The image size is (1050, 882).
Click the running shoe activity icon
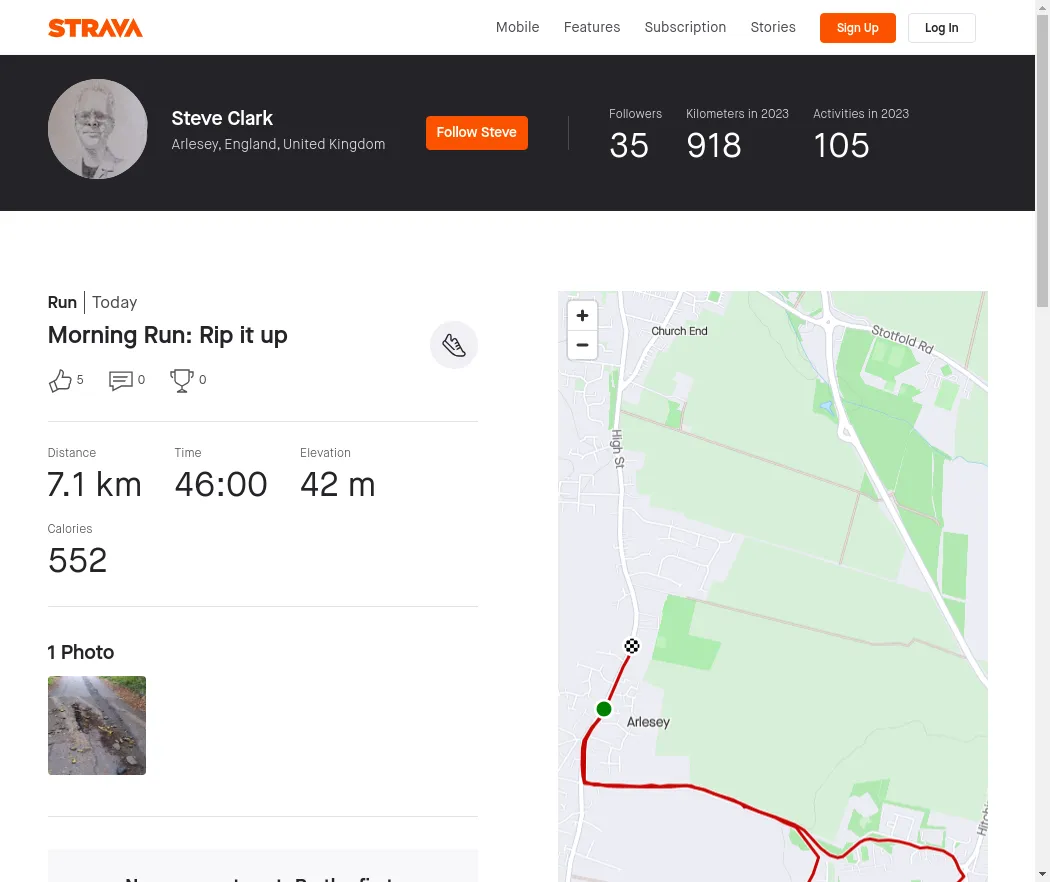454,345
